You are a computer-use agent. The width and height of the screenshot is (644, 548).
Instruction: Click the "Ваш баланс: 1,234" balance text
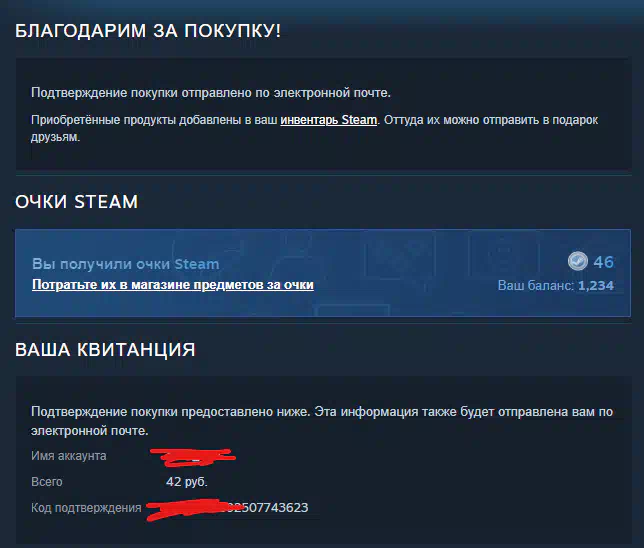(x=556, y=286)
